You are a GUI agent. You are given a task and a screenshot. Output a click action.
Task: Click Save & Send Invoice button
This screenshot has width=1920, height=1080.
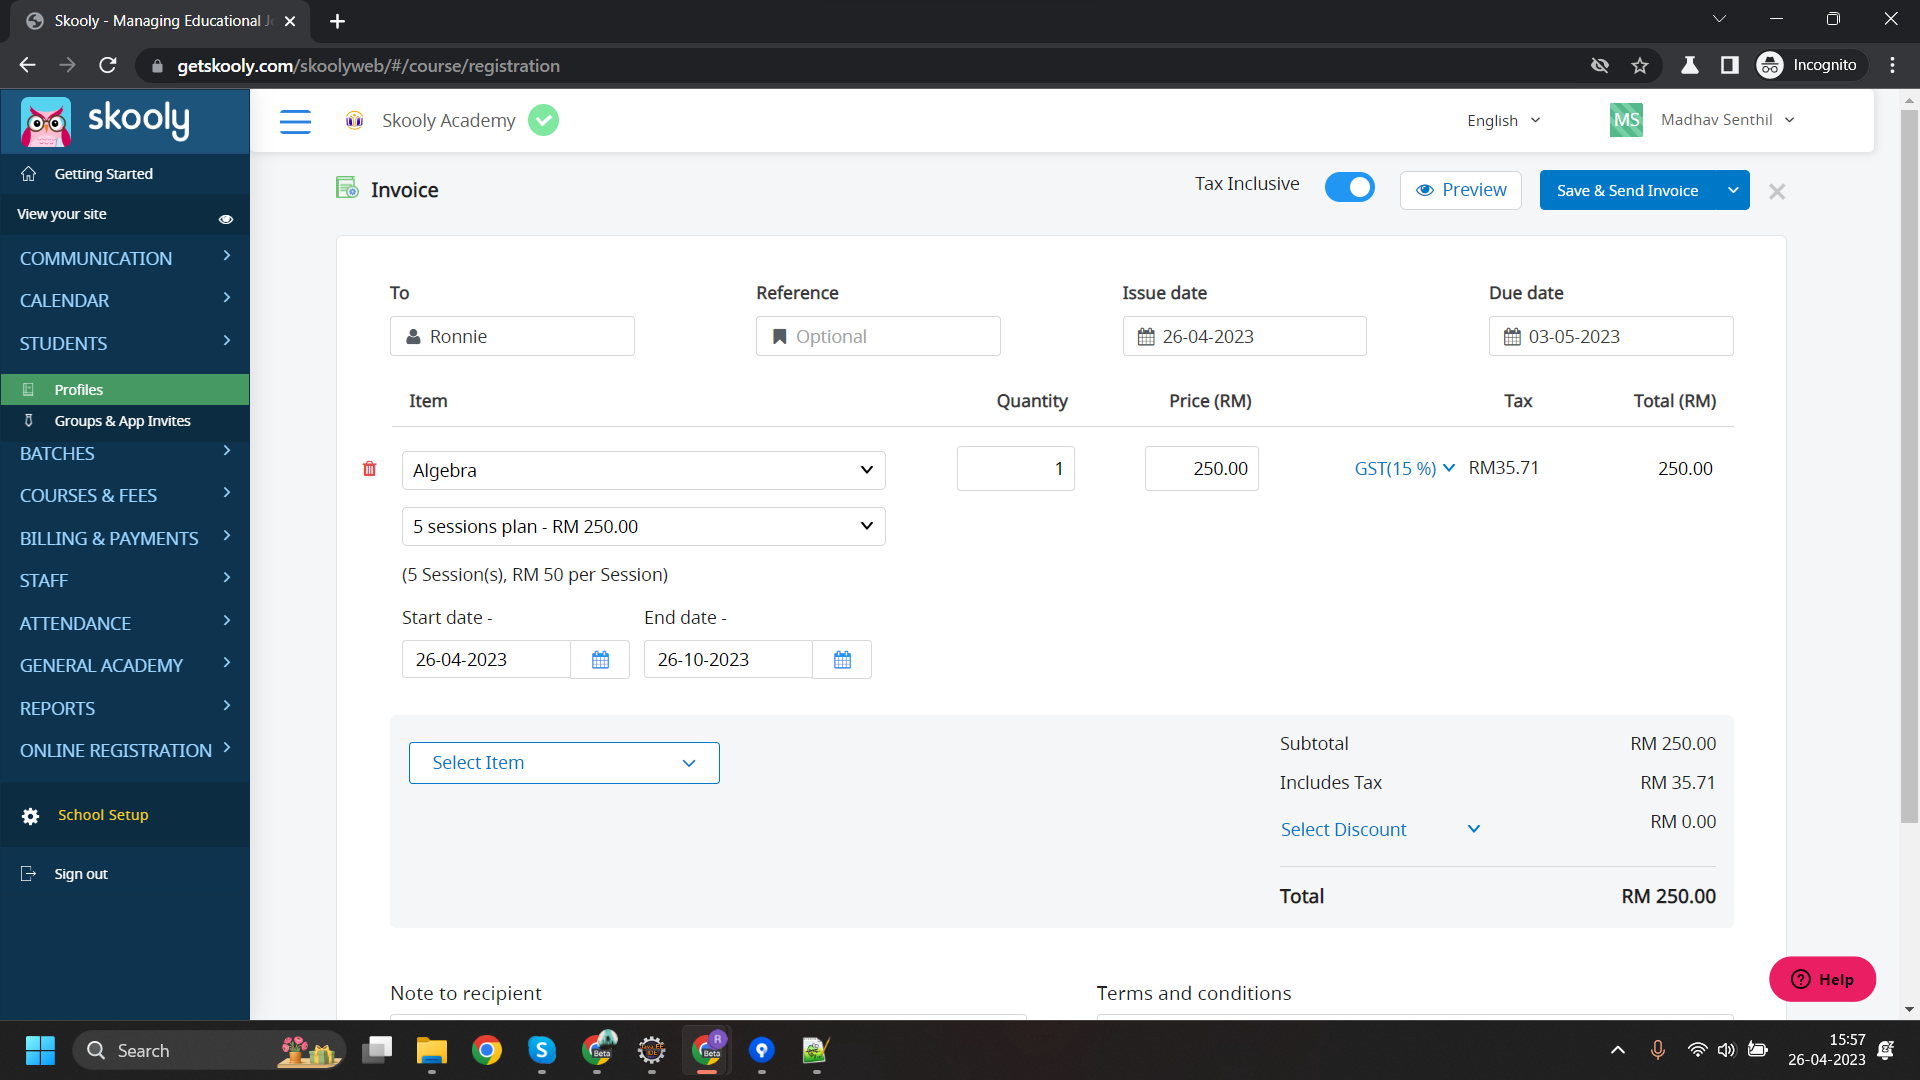1627,190
